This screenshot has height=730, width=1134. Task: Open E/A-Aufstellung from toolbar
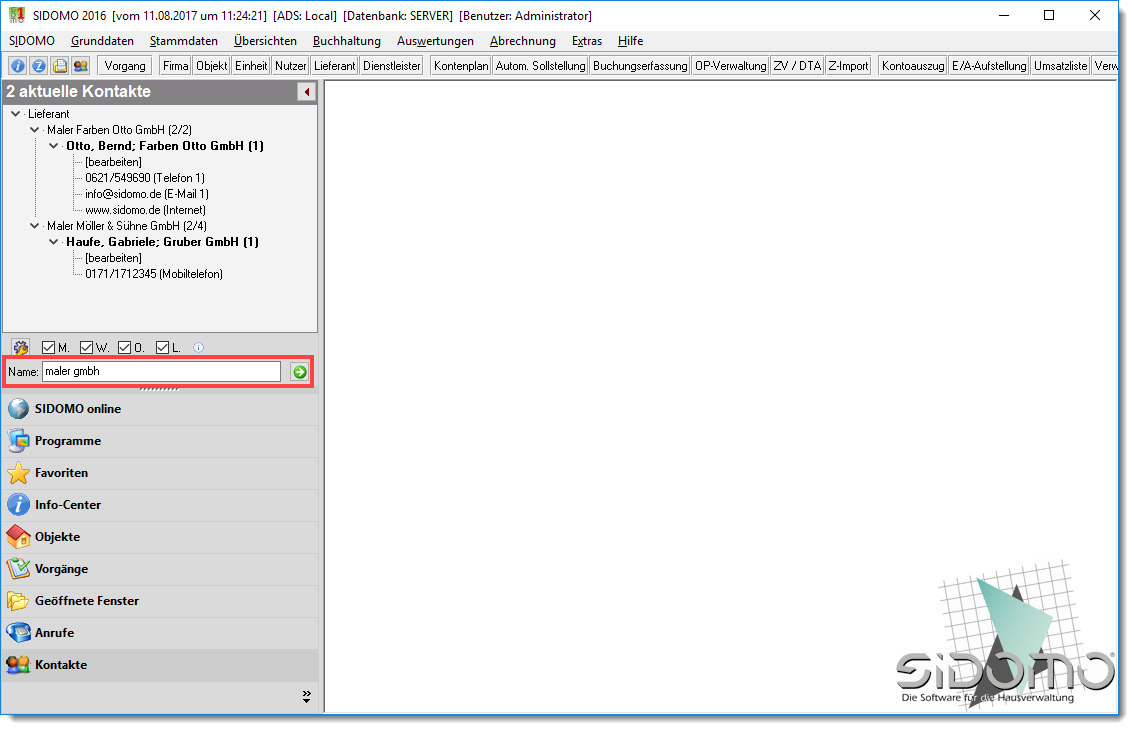(x=989, y=66)
